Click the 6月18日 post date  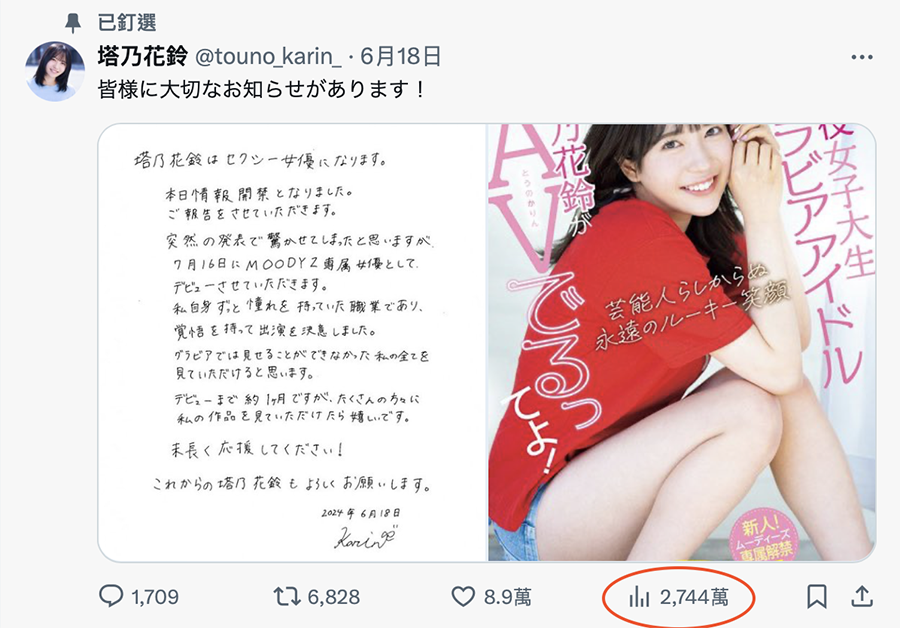[401, 56]
